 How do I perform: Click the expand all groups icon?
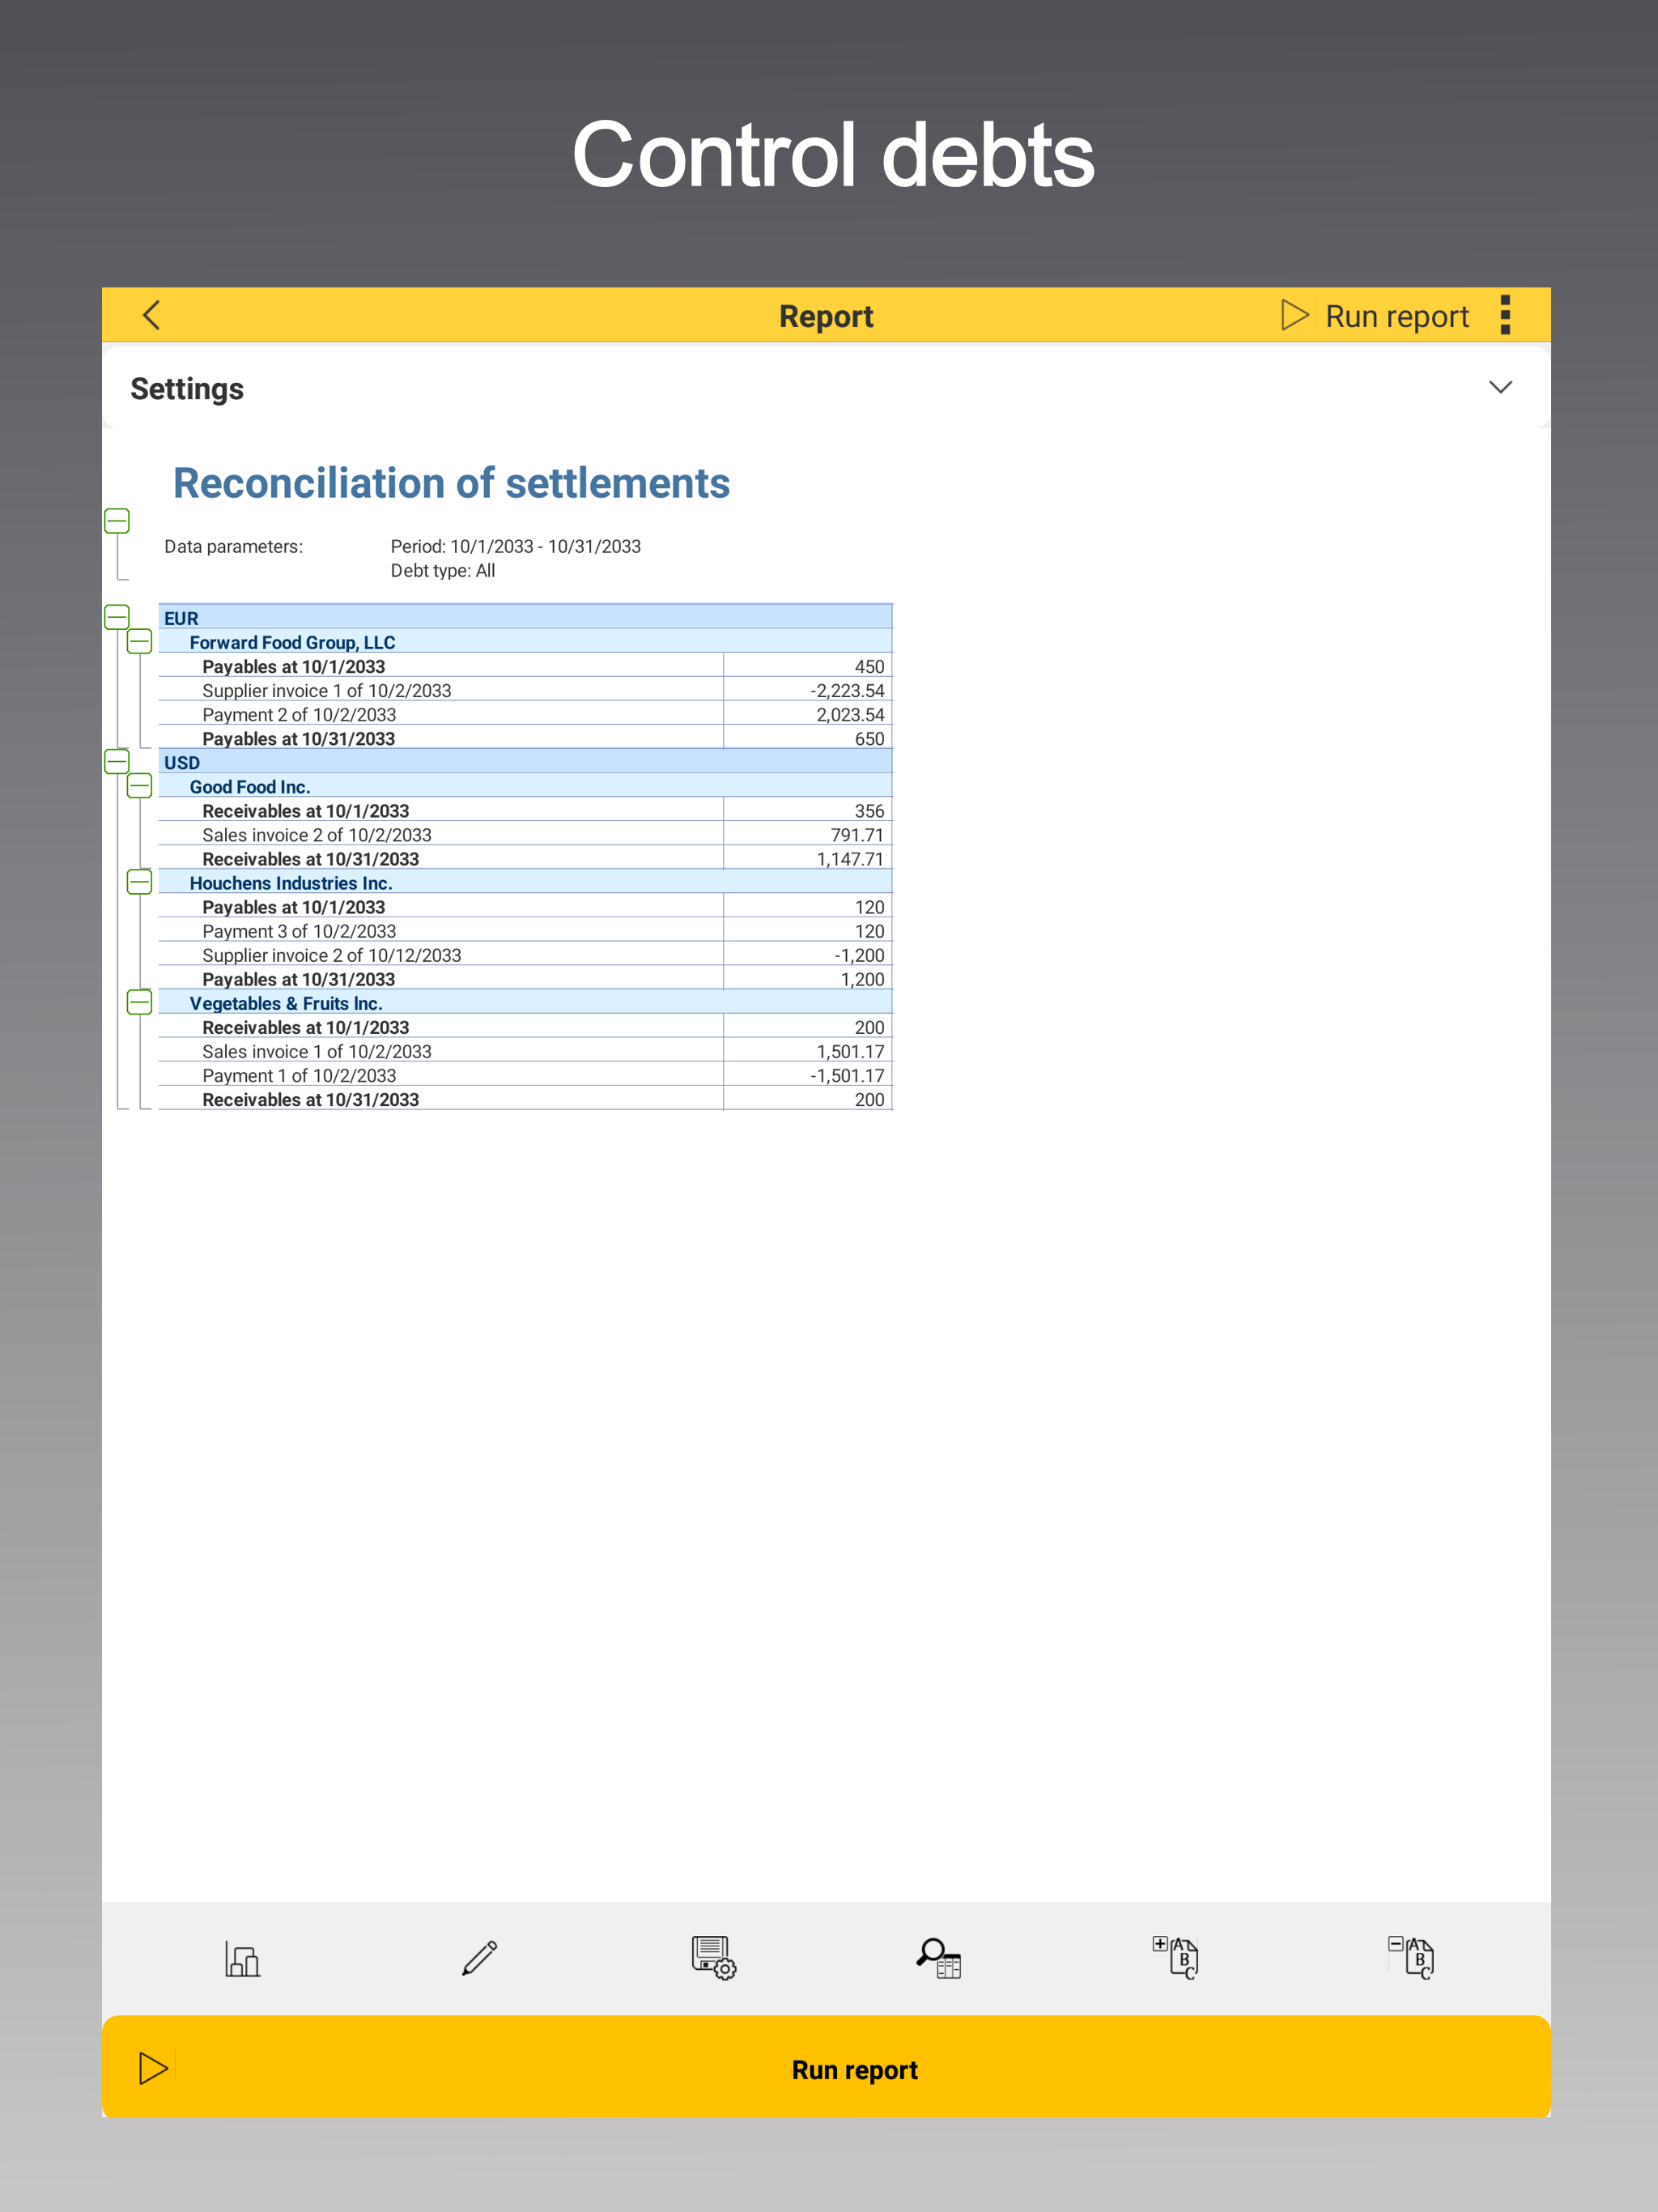point(1176,1958)
